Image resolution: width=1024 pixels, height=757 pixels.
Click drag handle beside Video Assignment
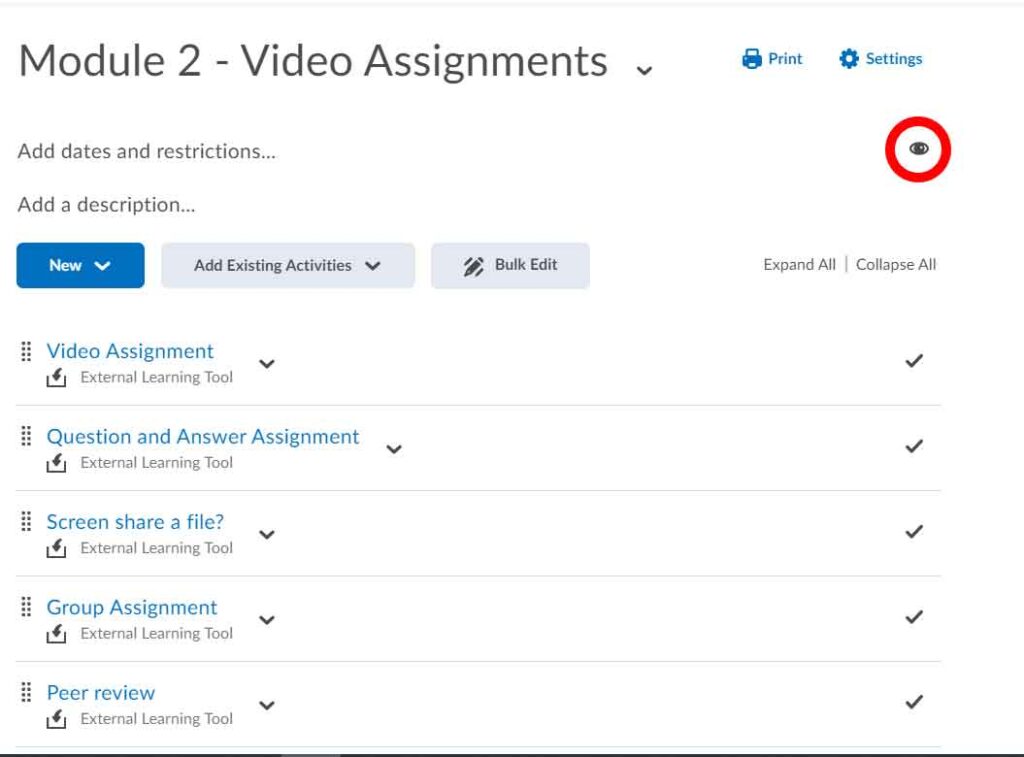coord(26,351)
